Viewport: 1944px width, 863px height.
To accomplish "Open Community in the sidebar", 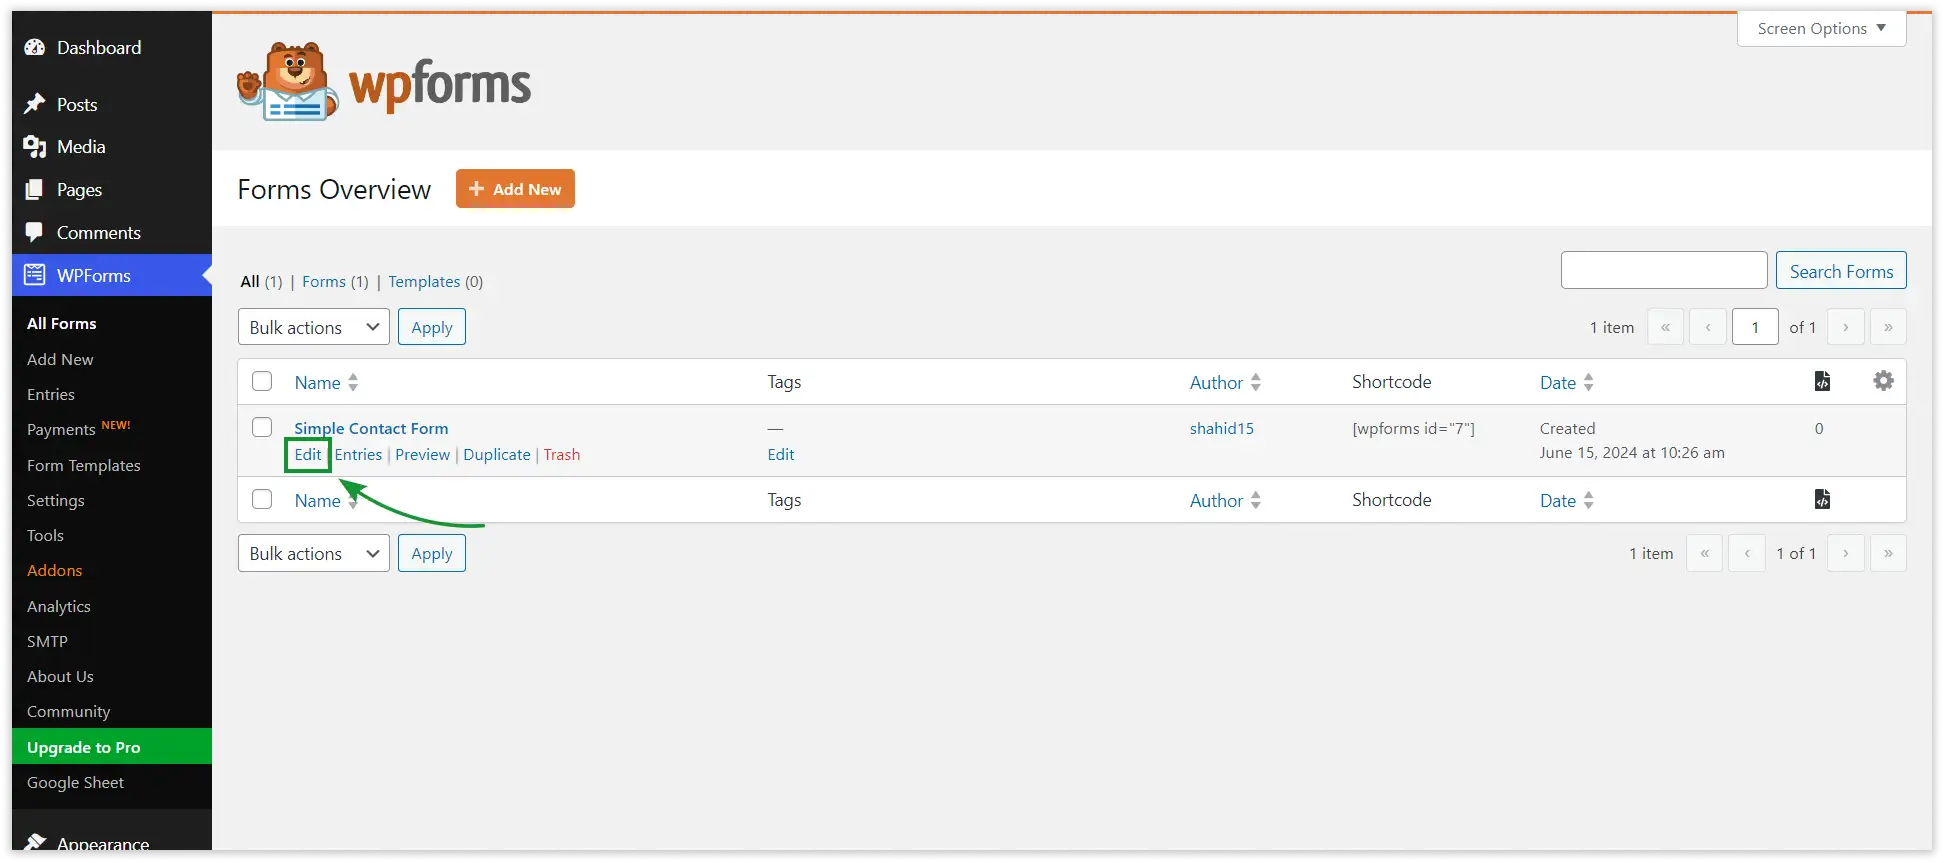I will (69, 711).
